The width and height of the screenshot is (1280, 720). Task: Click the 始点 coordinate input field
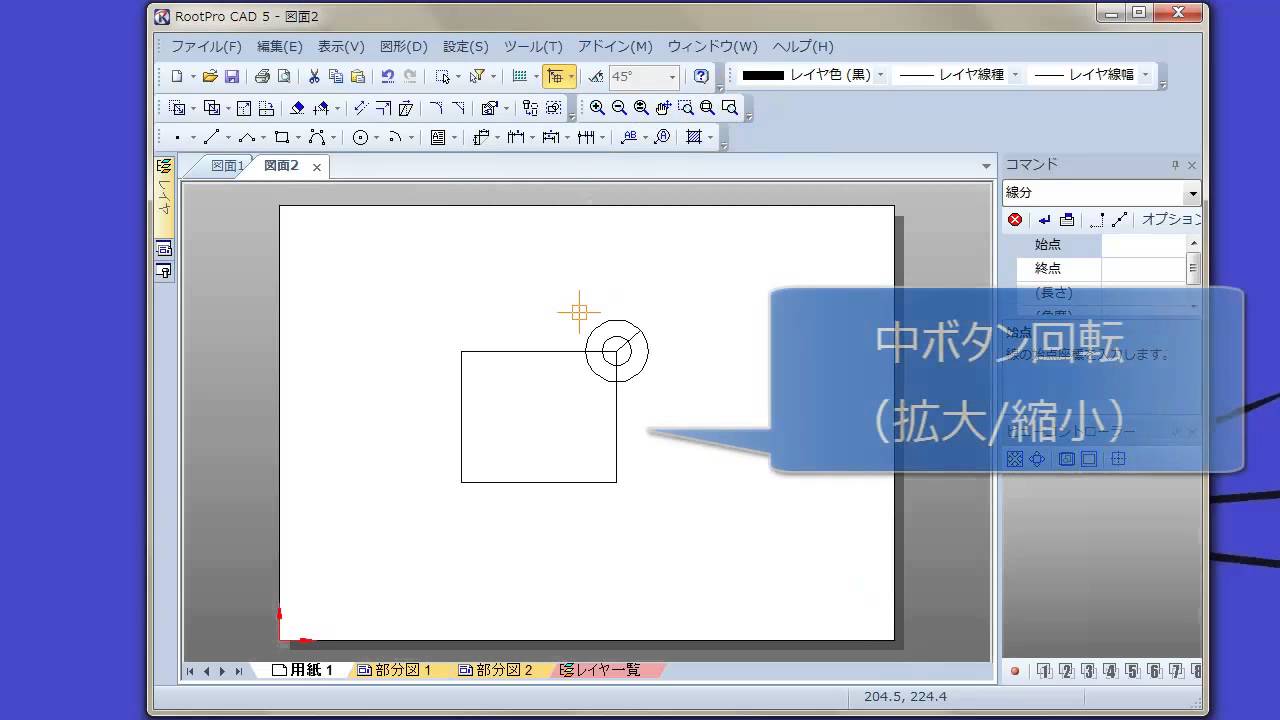(1143, 244)
